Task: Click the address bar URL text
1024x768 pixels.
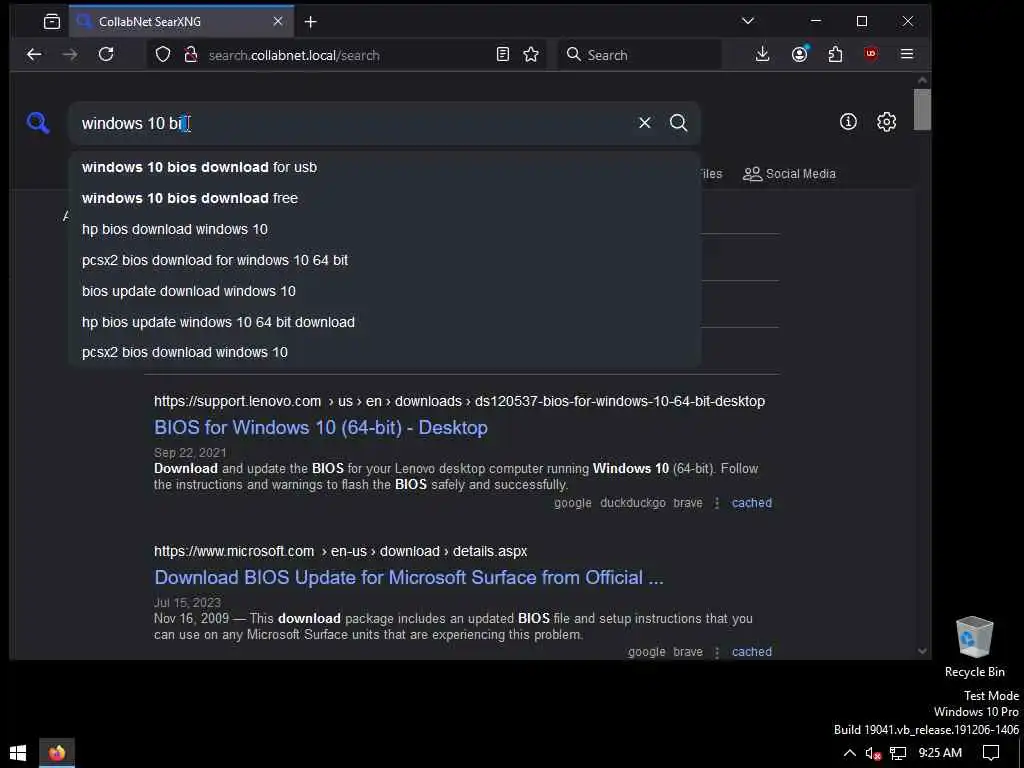Action: [294, 56]
